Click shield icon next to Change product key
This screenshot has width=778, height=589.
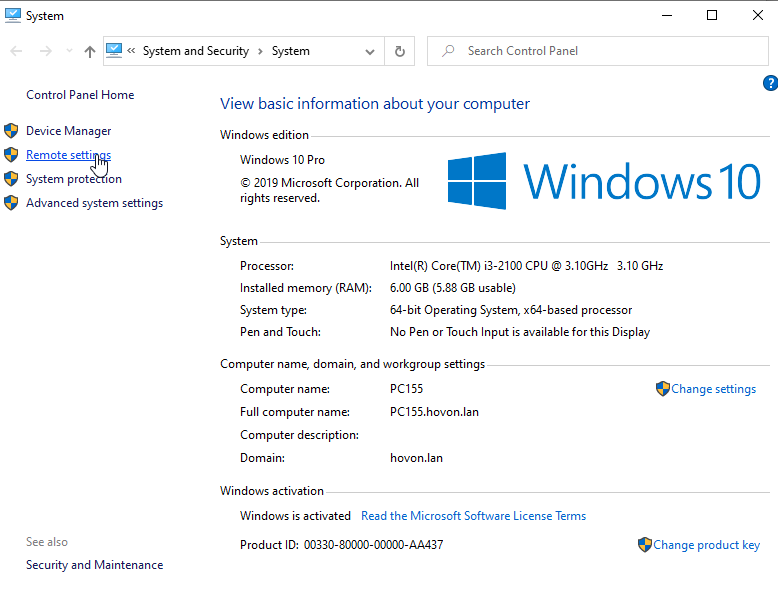click(645, 544)
